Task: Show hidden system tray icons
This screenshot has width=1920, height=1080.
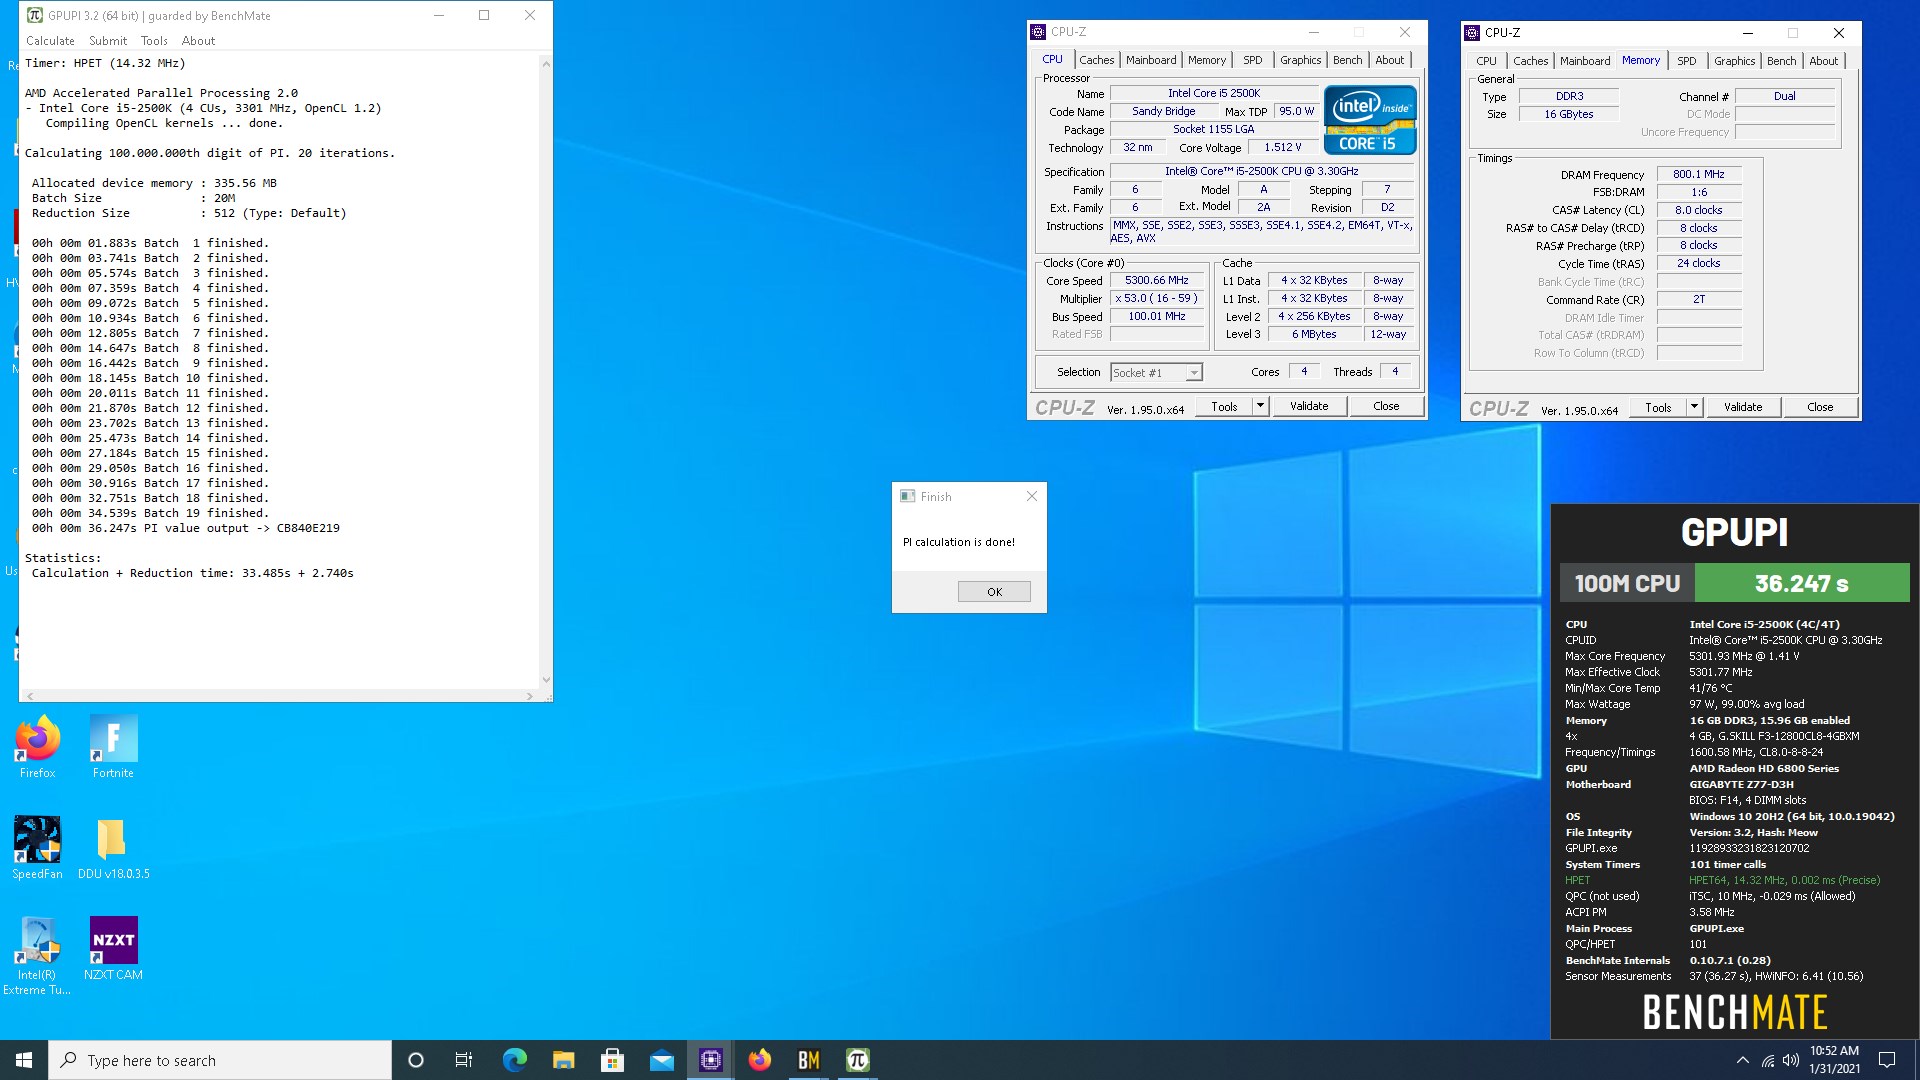Action: coord(1742,1060)
